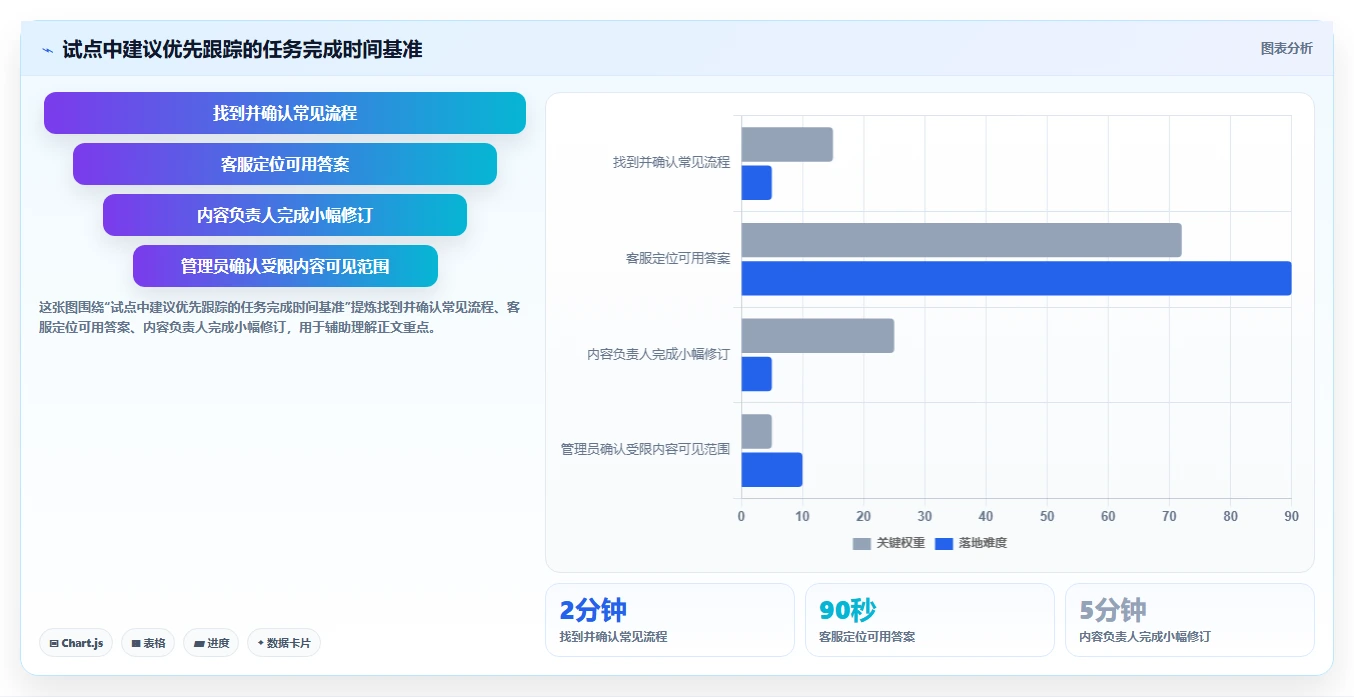Select the 找到并确认常见流程 funnel bar

285,113
